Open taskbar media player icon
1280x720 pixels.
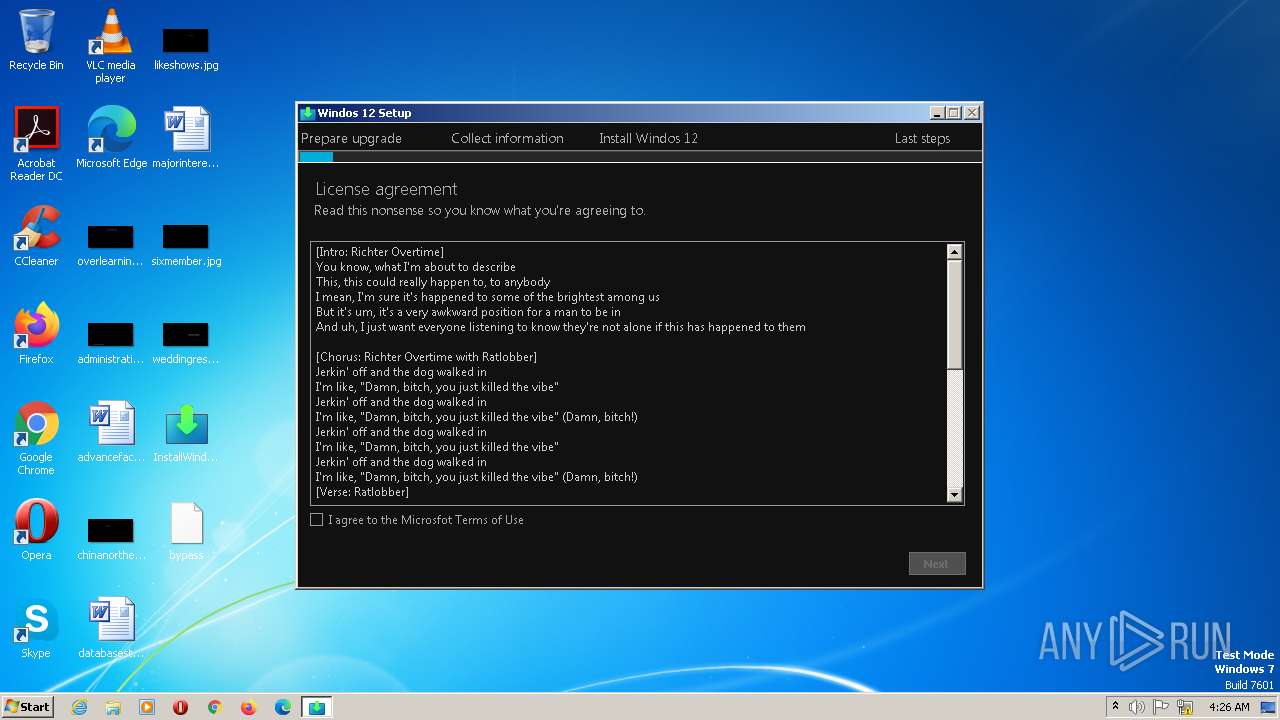[147, 707]
